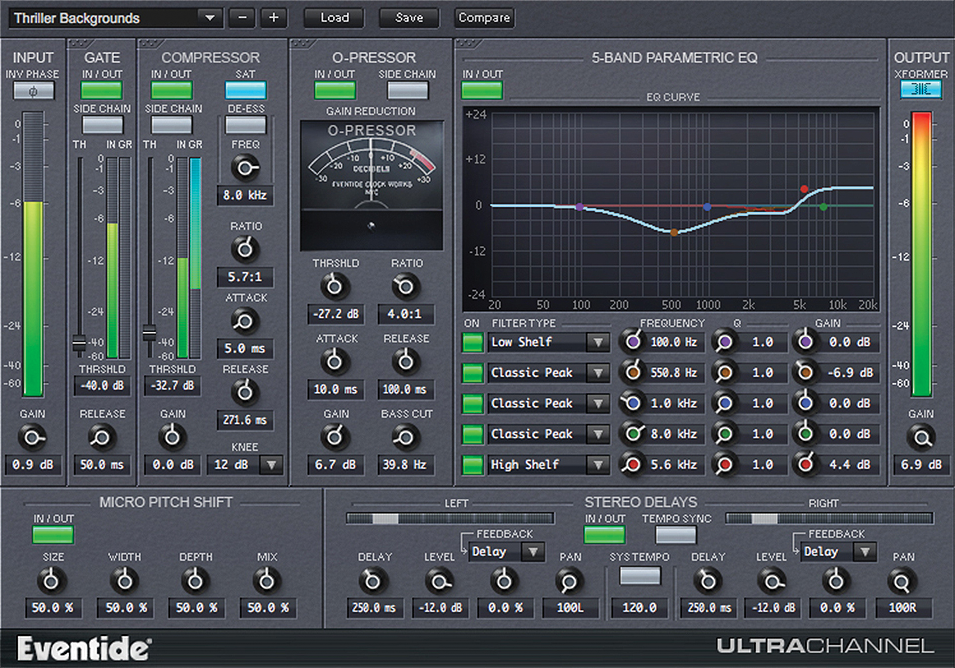Click the XFORMER icon in OUTPUT section

click(920, 90)
